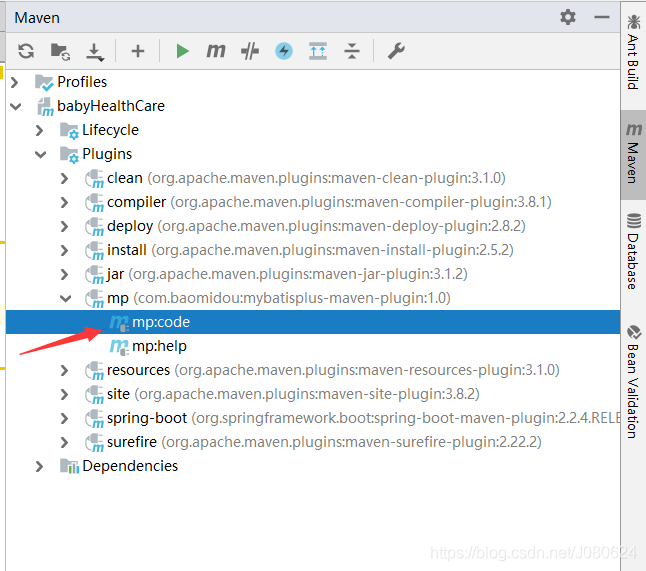Collapse the Plugins node
The height and width of the screenshot is (571, 646).
tap(40, 154)
